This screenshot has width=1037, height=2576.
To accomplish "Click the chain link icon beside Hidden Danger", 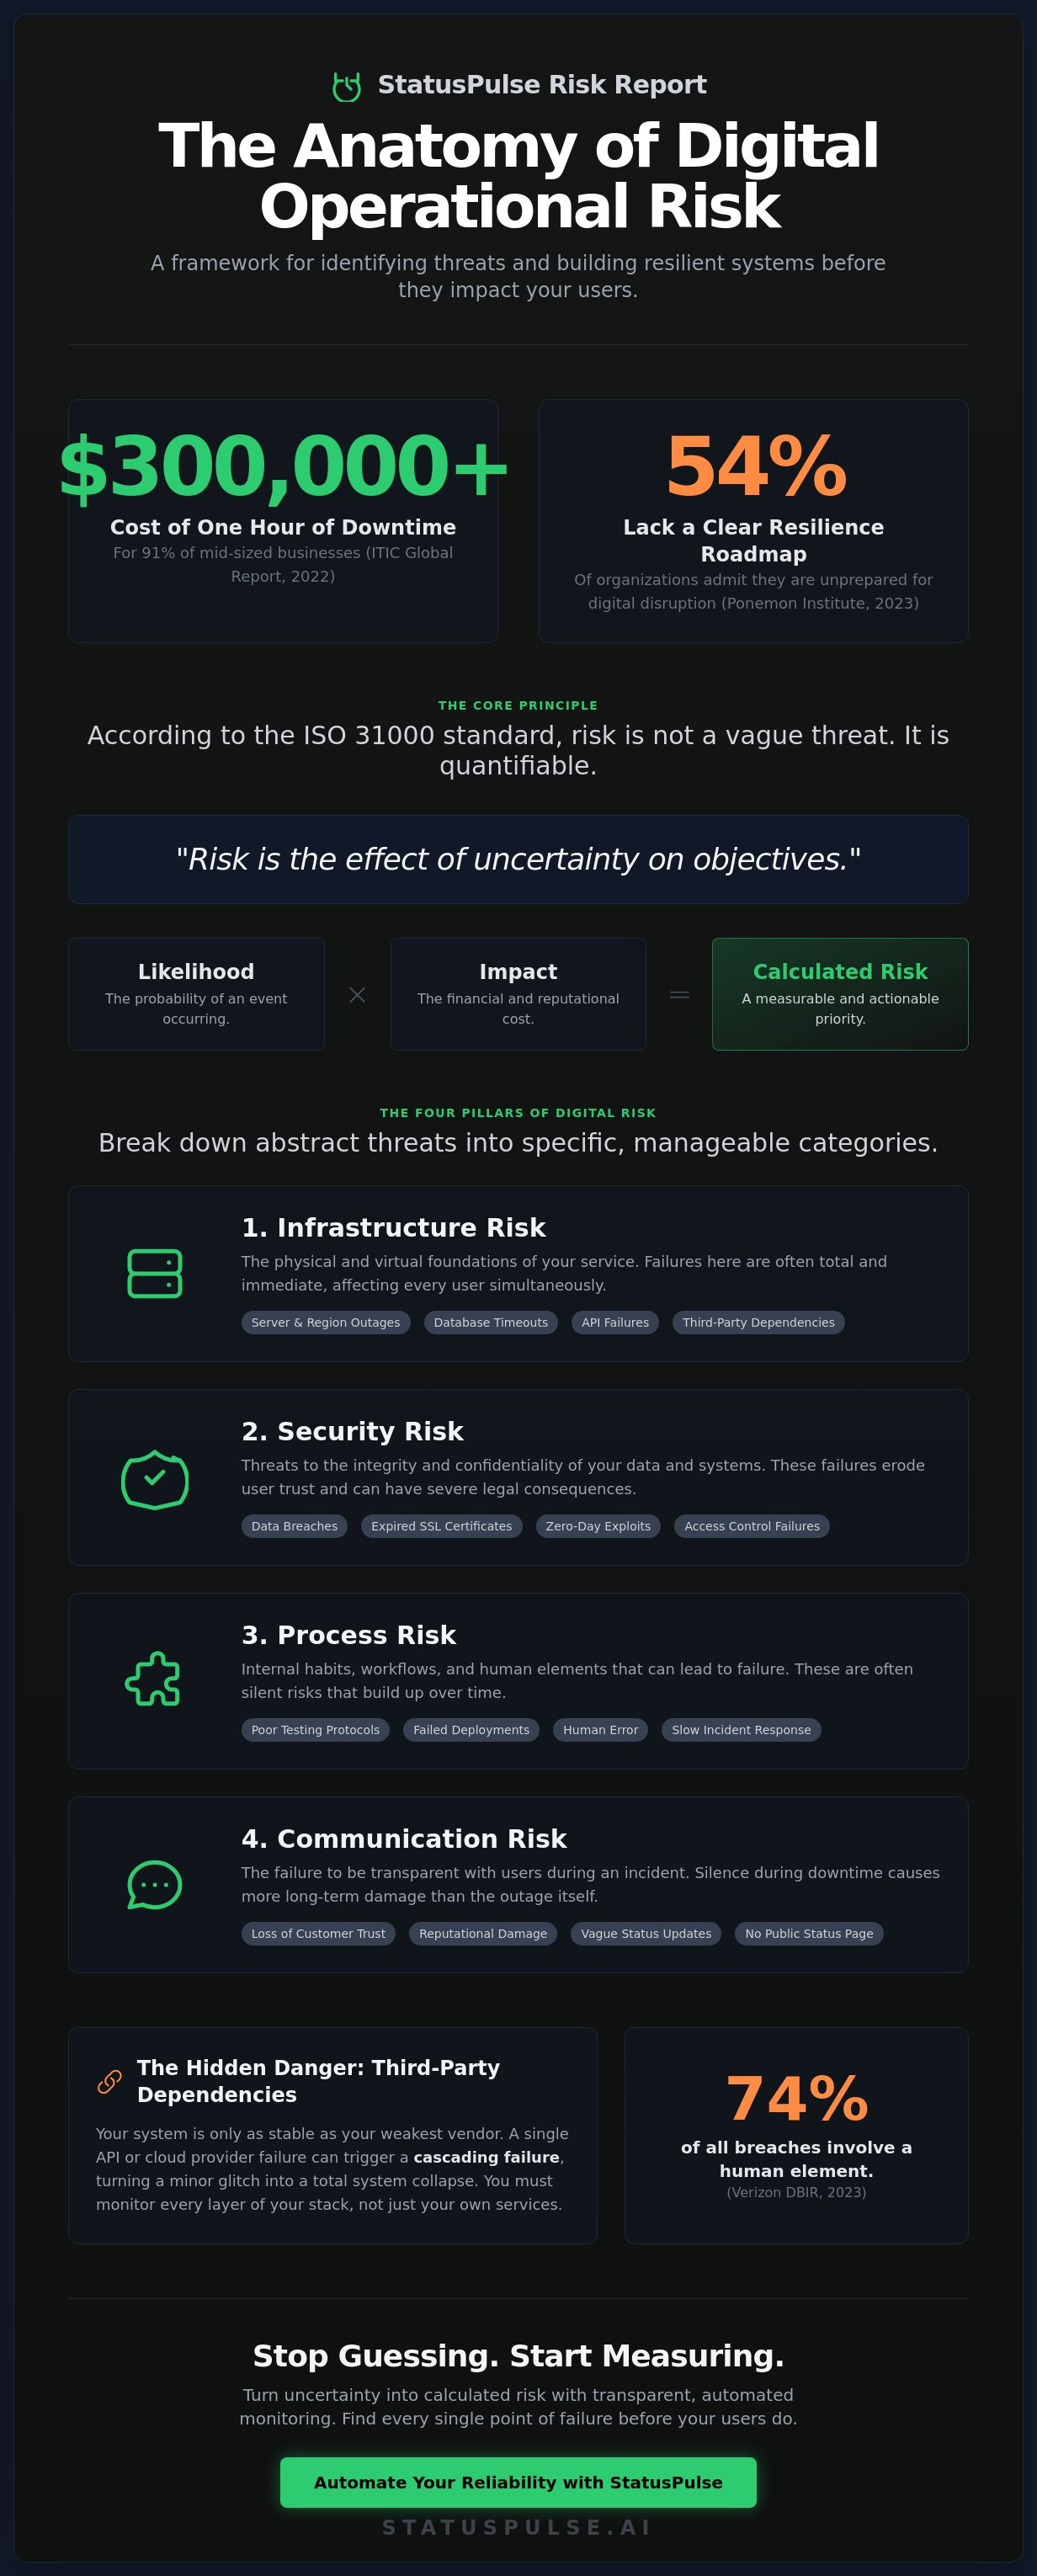I will click(x=110, y=2081).
